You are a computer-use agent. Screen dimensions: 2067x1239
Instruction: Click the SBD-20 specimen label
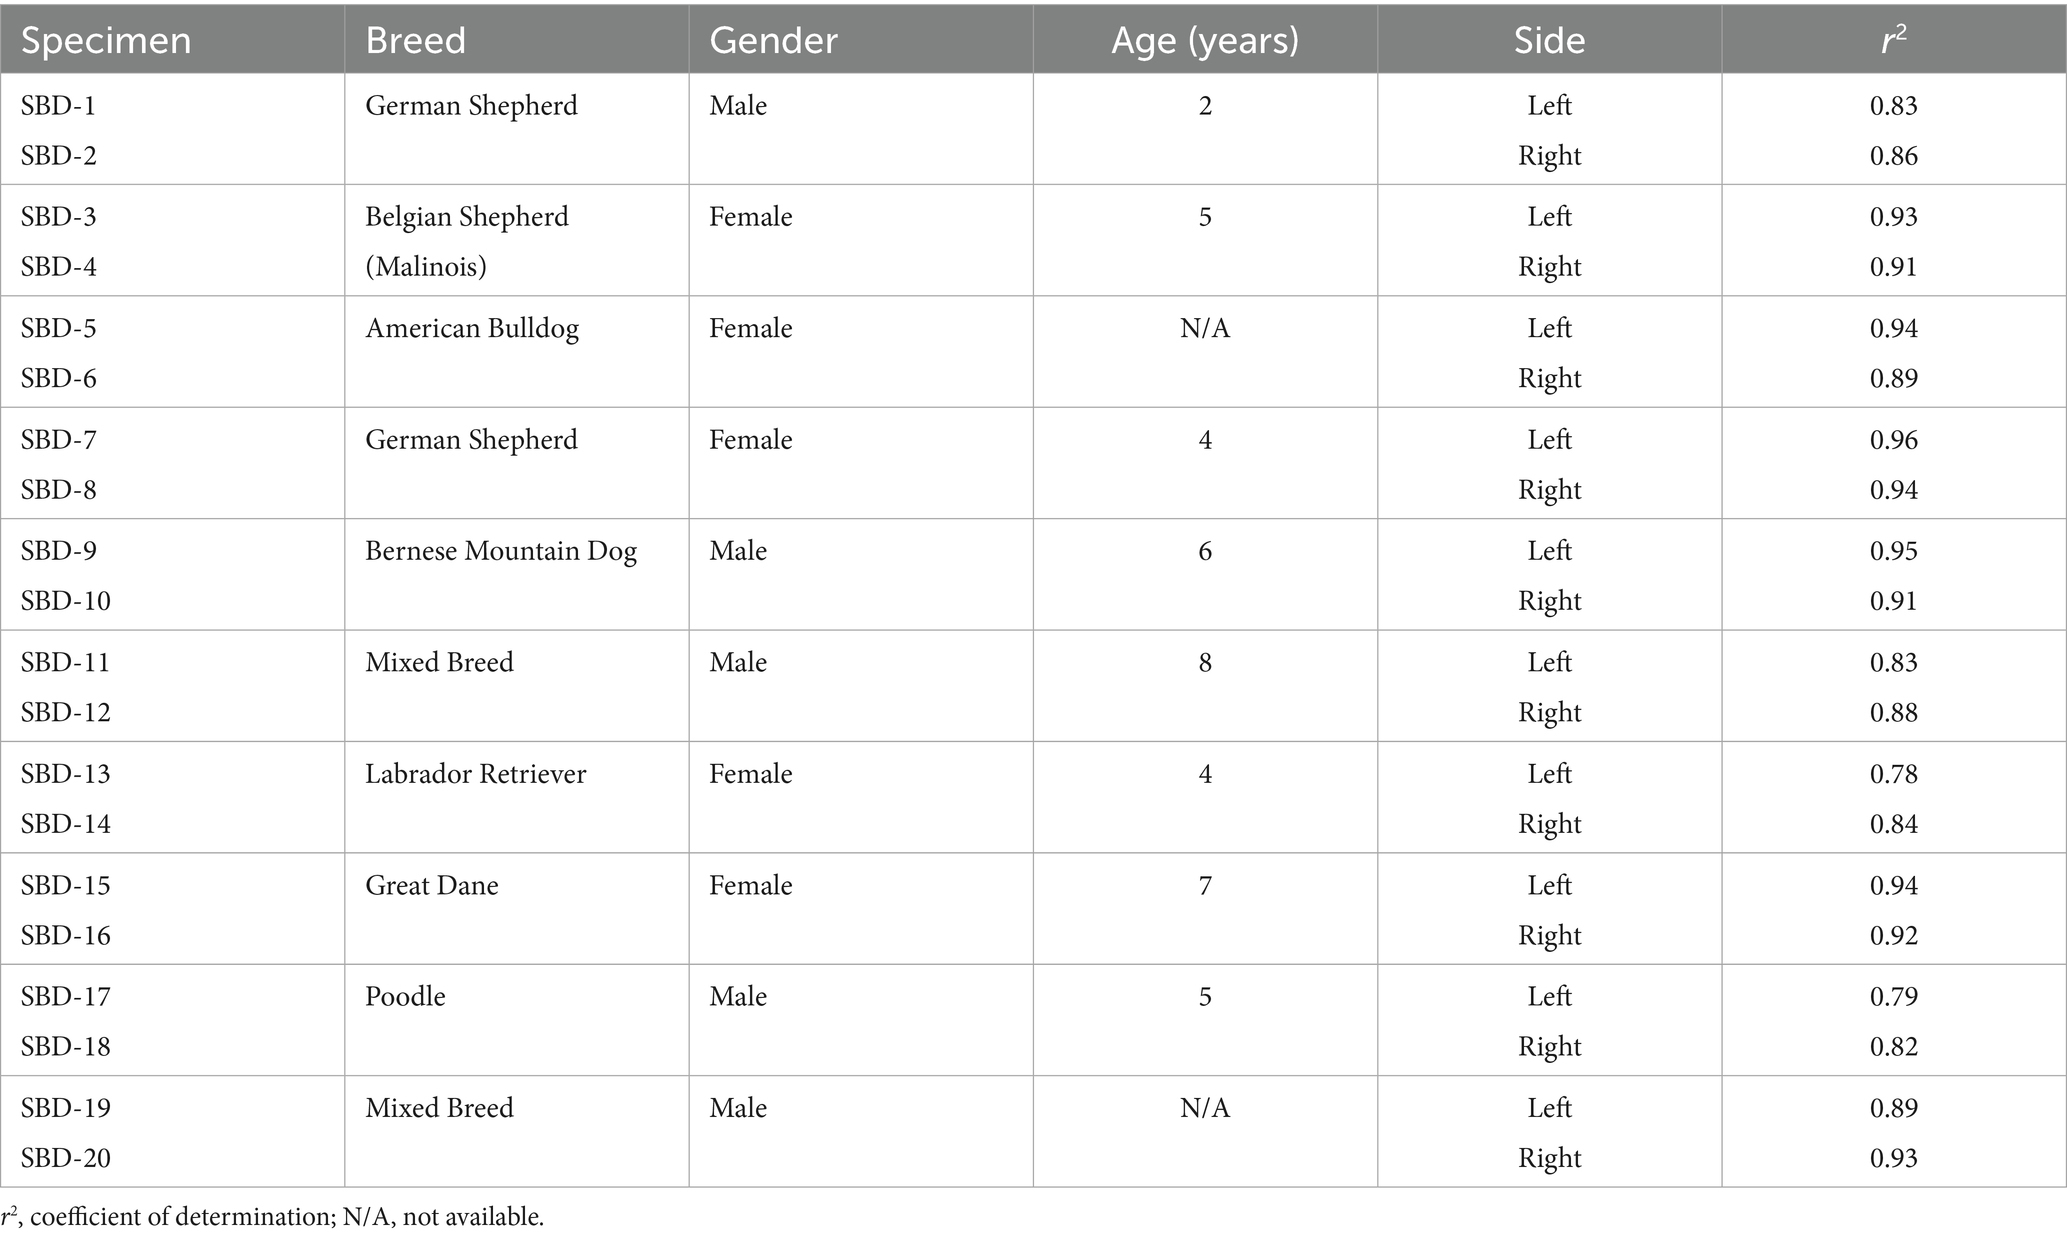tap(66, 1158)
